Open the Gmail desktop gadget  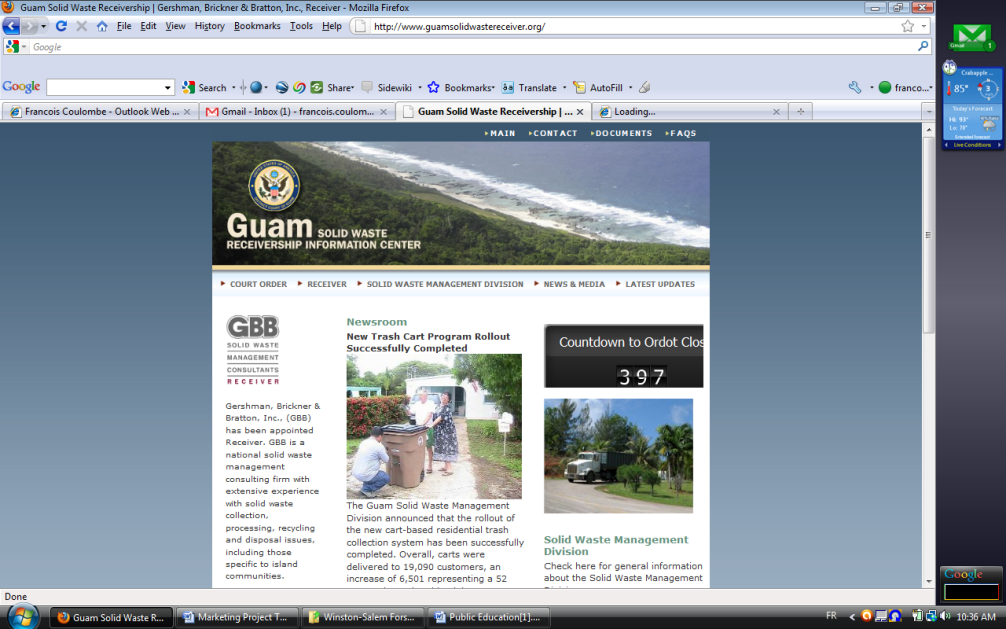coord(971,37)
